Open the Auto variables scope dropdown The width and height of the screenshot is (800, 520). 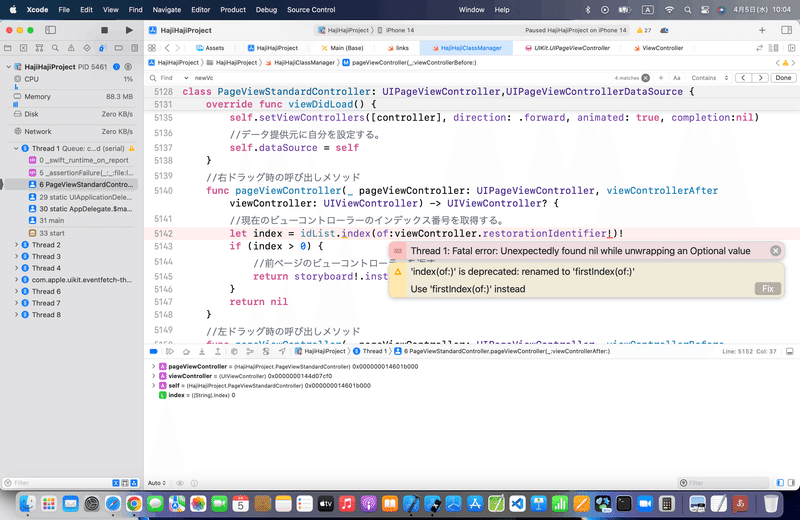pyautogui.click(x=157, y=483)
